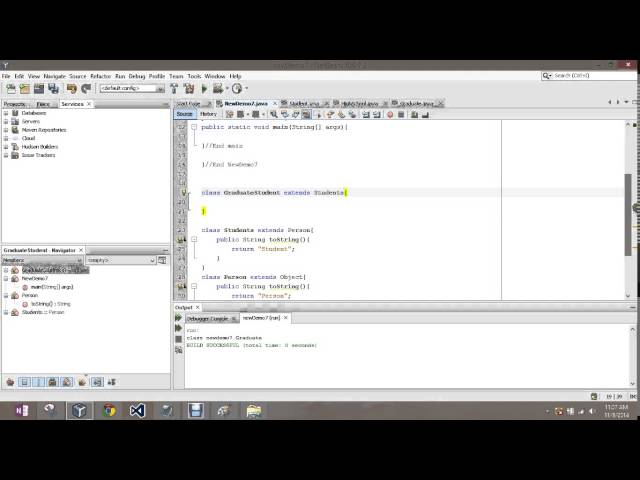Image resolution: width=640 pixels, height=480 pixels.
Task: Click the Clean and Build icon
Action: click(189, 89)
